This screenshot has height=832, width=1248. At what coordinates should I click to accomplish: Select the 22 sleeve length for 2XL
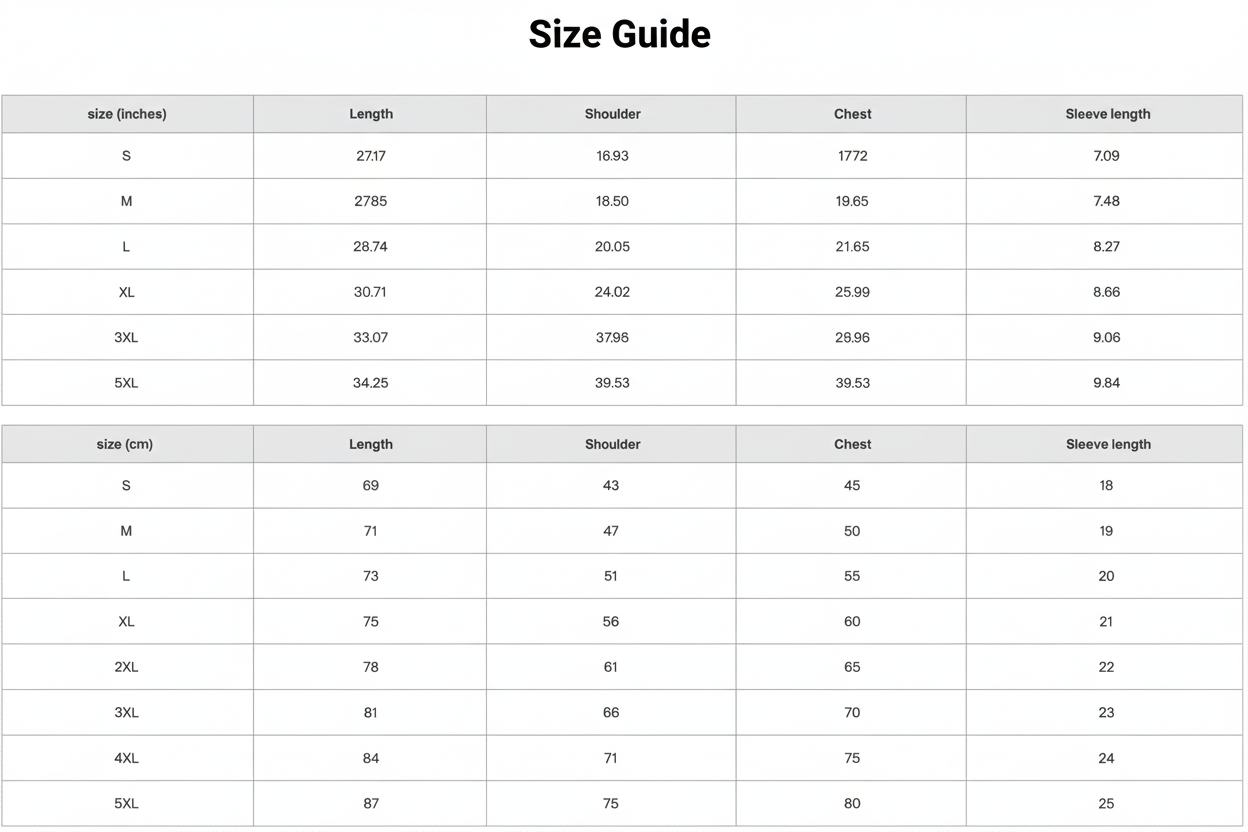[x=1106, y=667]
